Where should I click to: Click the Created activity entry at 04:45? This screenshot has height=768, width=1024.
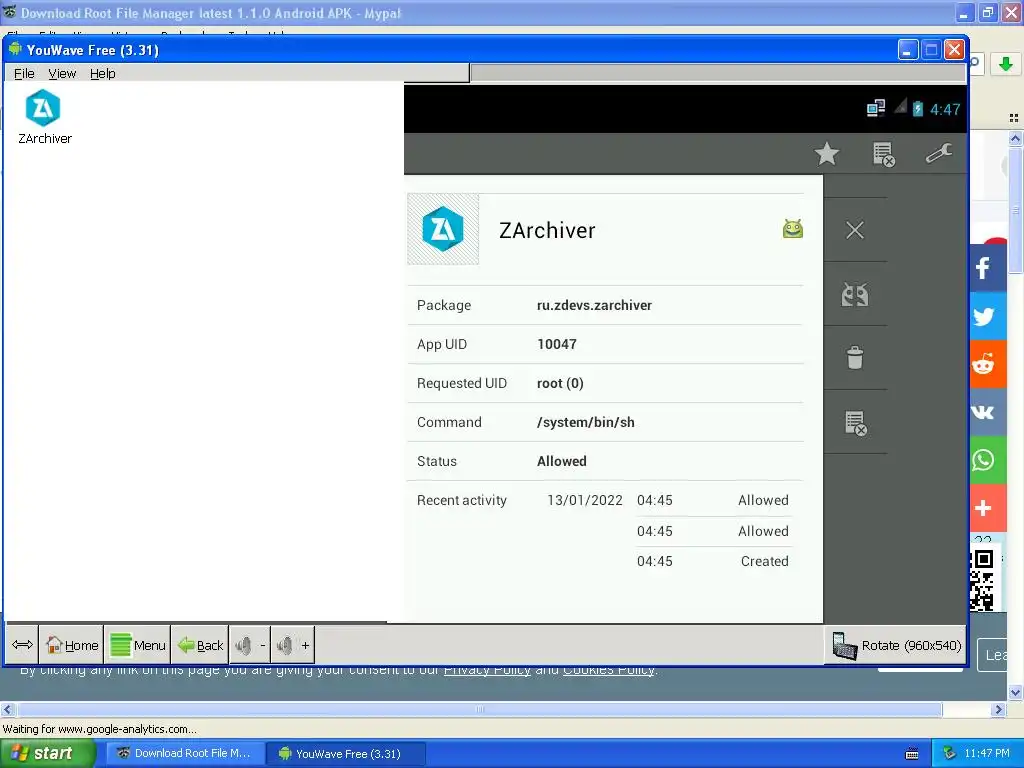[x=712, y=561]
